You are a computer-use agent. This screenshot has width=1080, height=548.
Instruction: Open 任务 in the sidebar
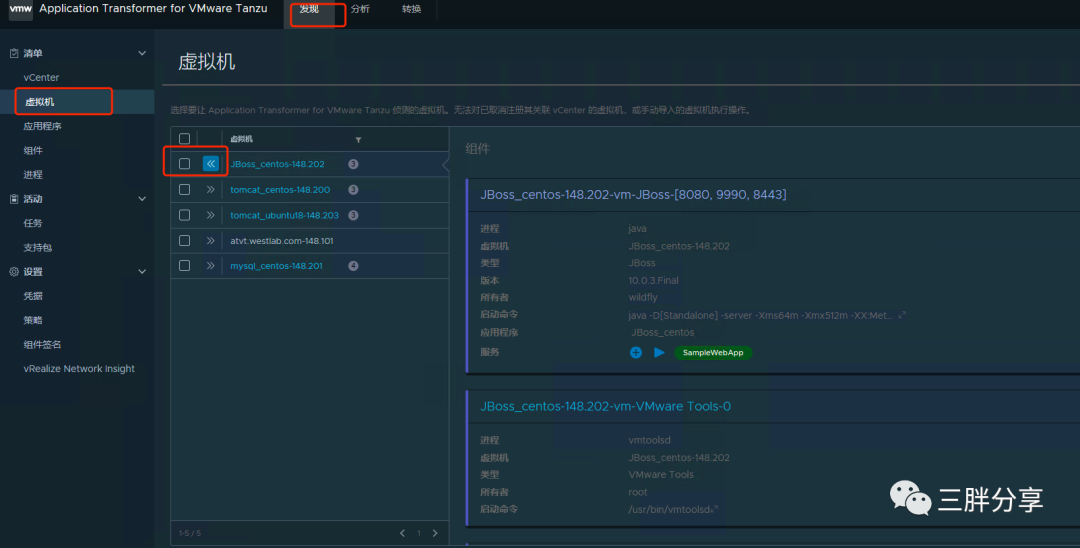click(x=33, y=223)
